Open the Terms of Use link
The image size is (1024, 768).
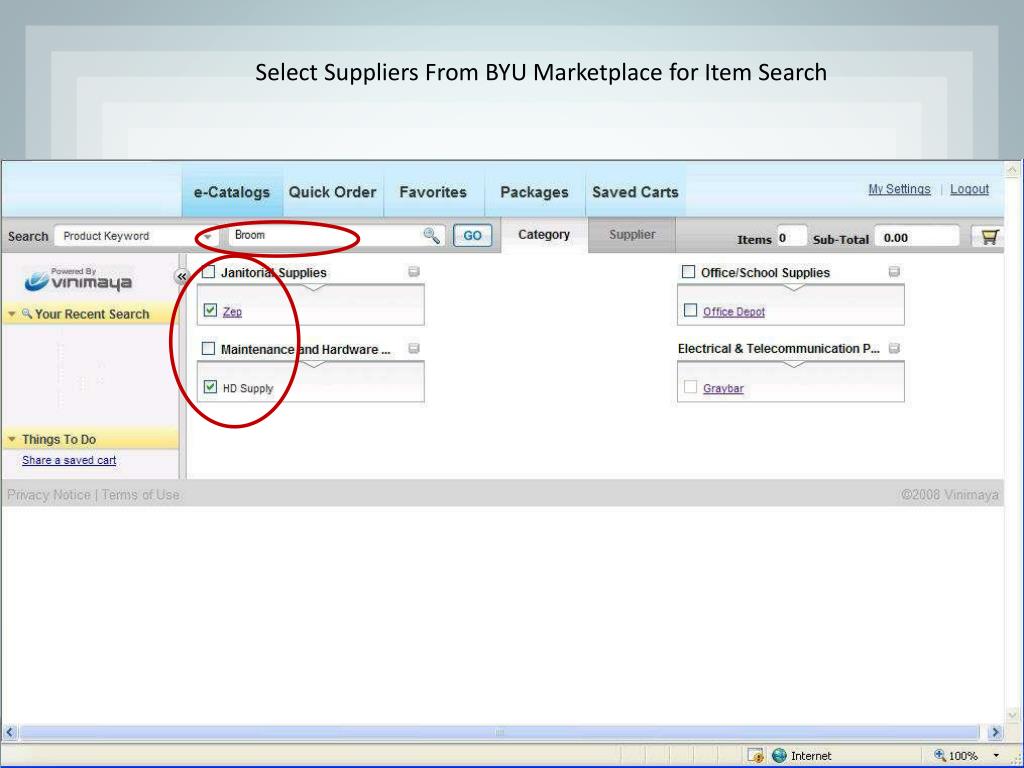[140, 494]
